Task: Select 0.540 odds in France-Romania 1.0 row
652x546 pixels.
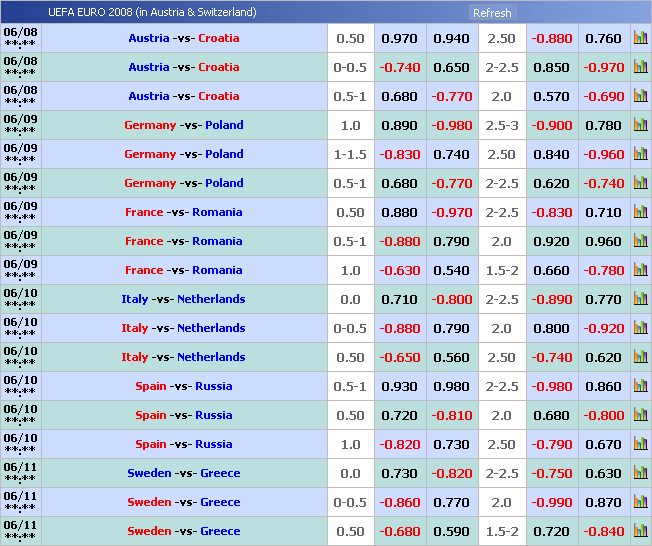Action: [x=452, y=271]
